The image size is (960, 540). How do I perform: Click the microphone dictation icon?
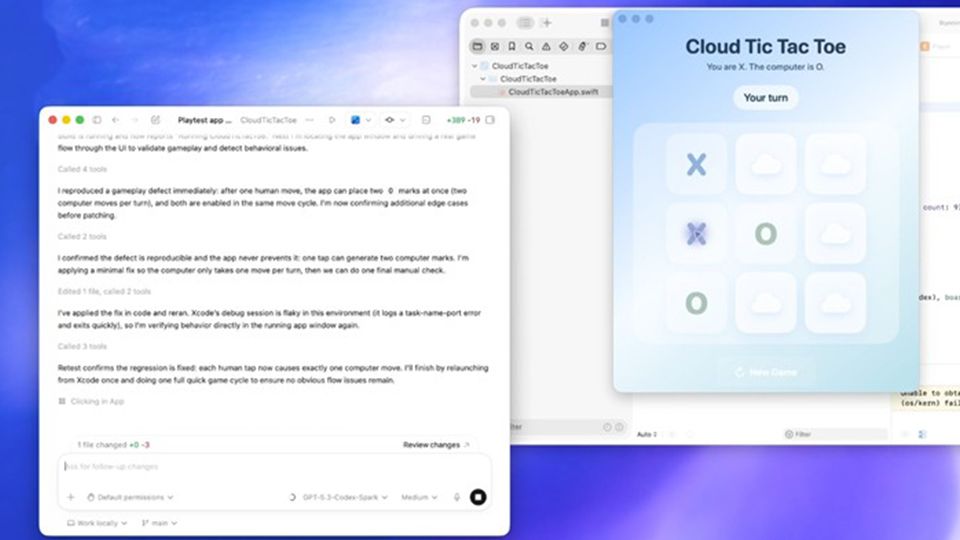[x=457, y=497]
